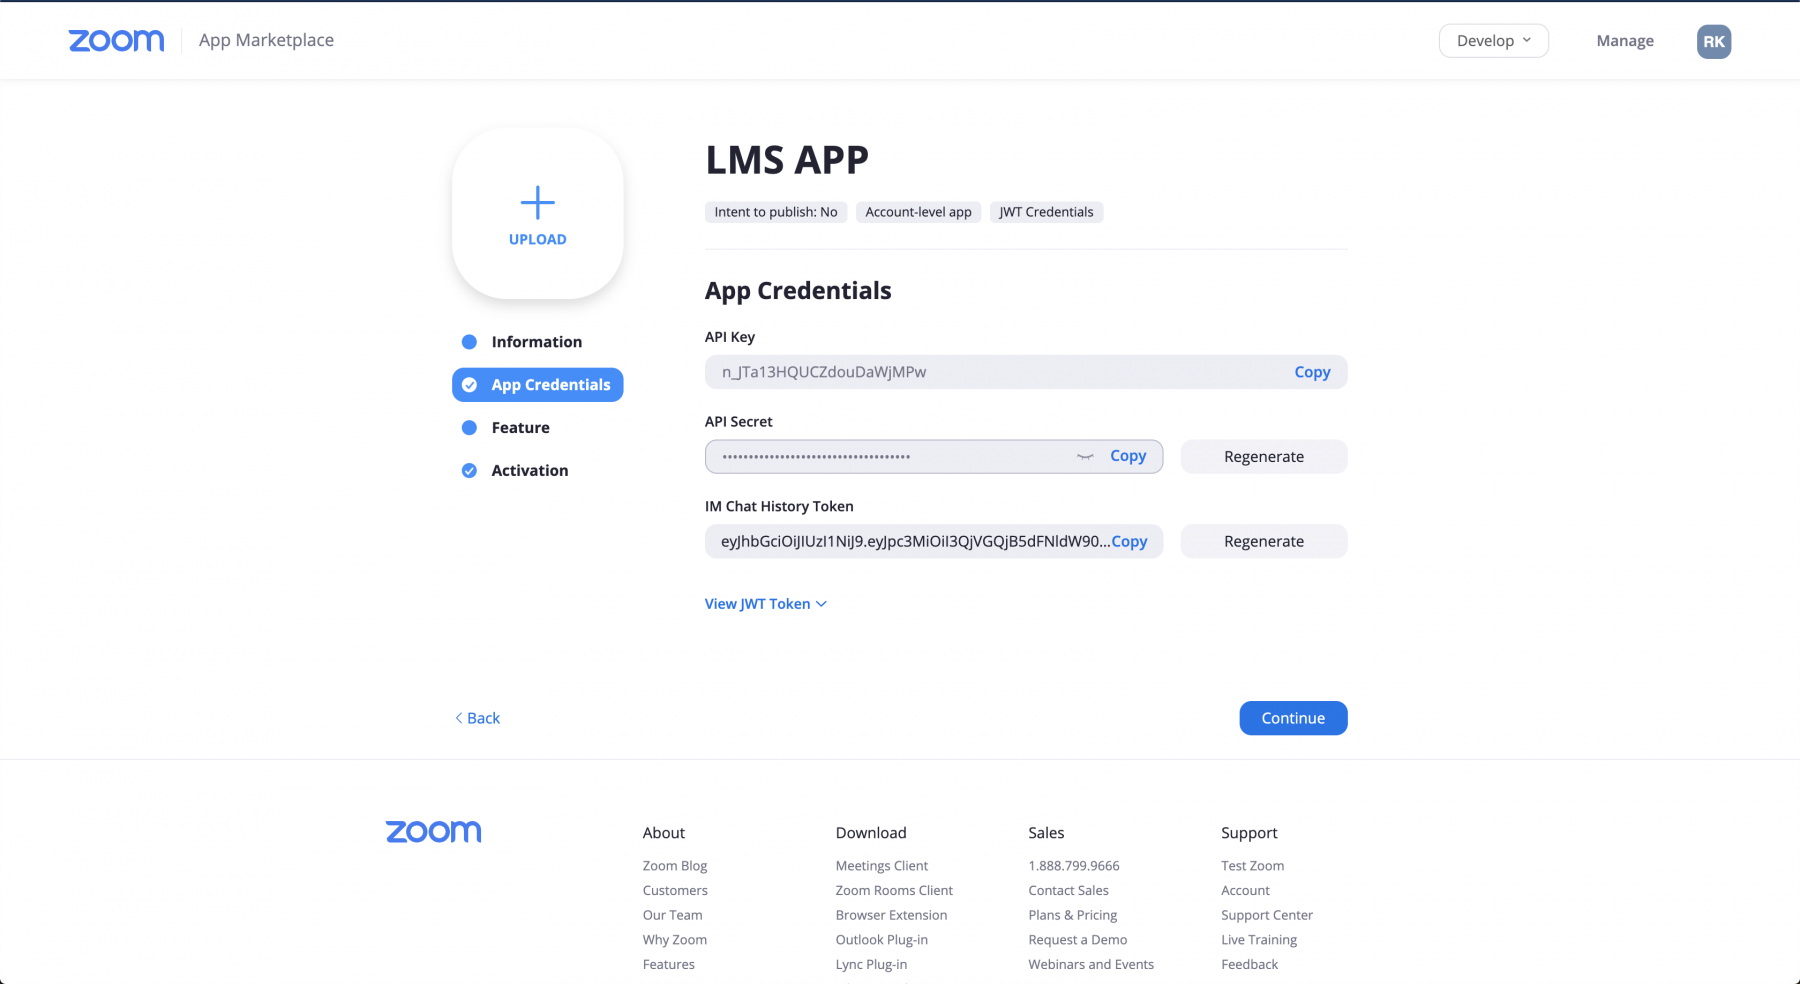
Task: Open the RK profile avatar
Action: point(1714,41)
